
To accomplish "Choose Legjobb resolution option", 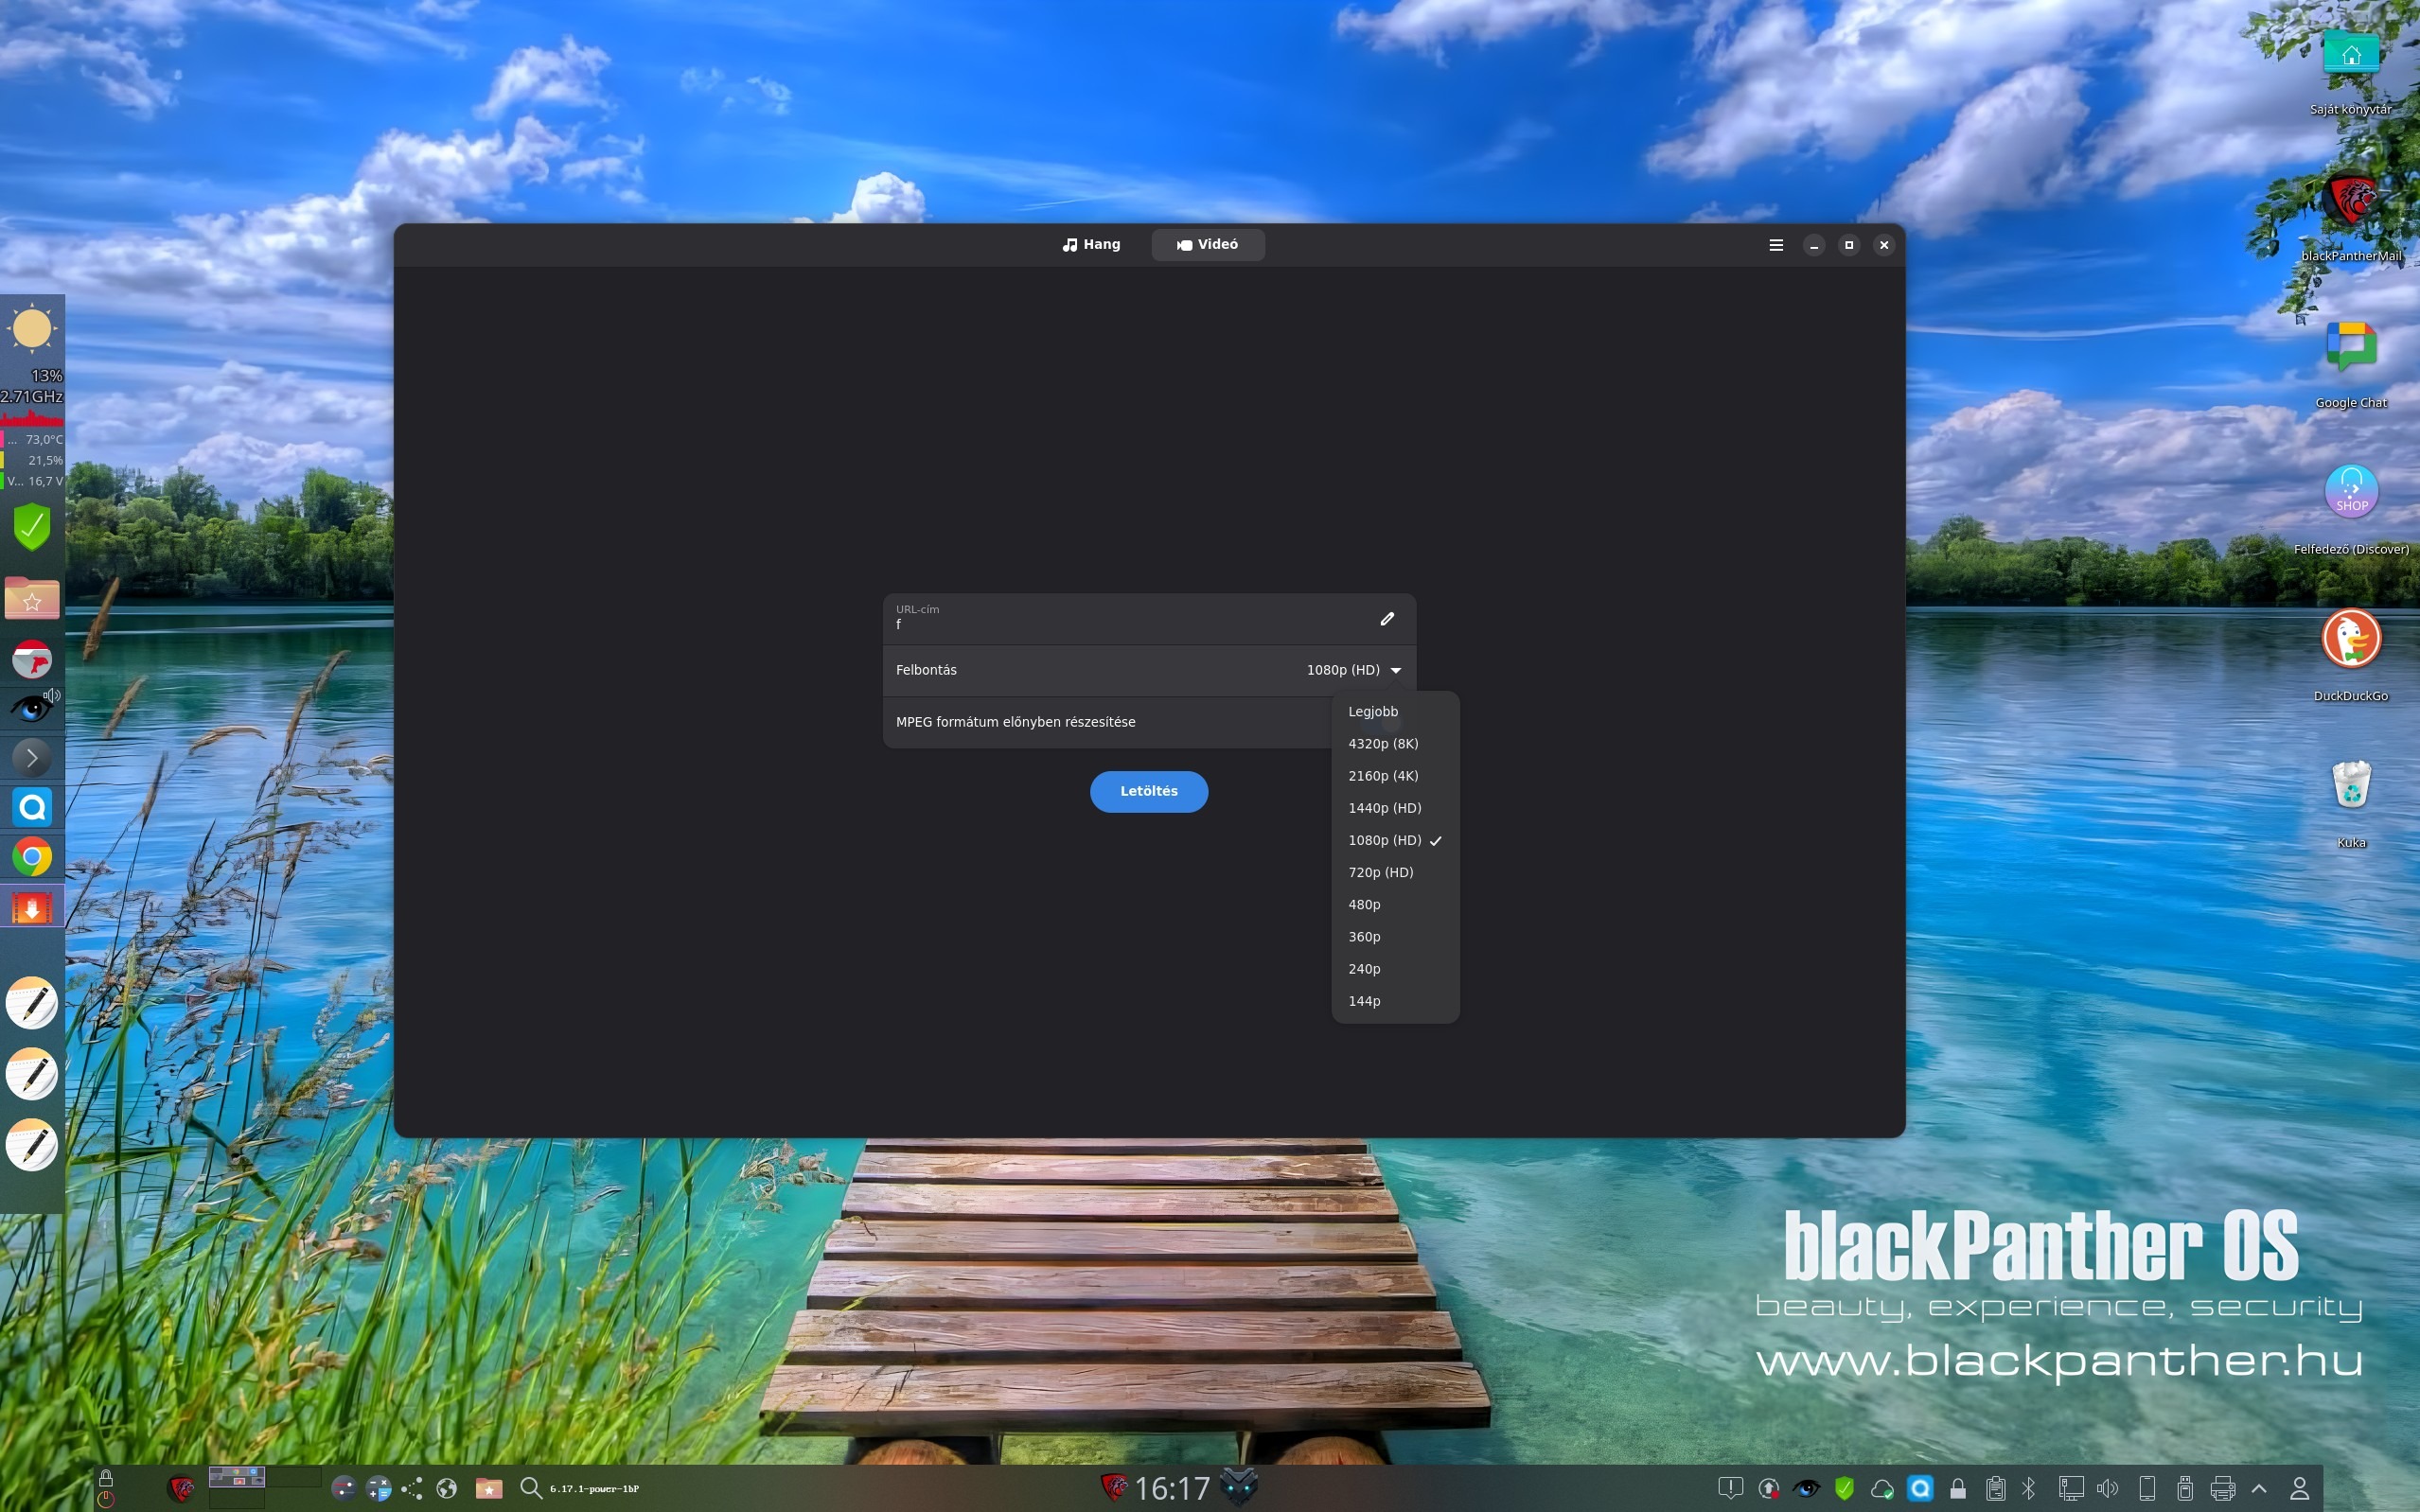I will point(1373,711).
